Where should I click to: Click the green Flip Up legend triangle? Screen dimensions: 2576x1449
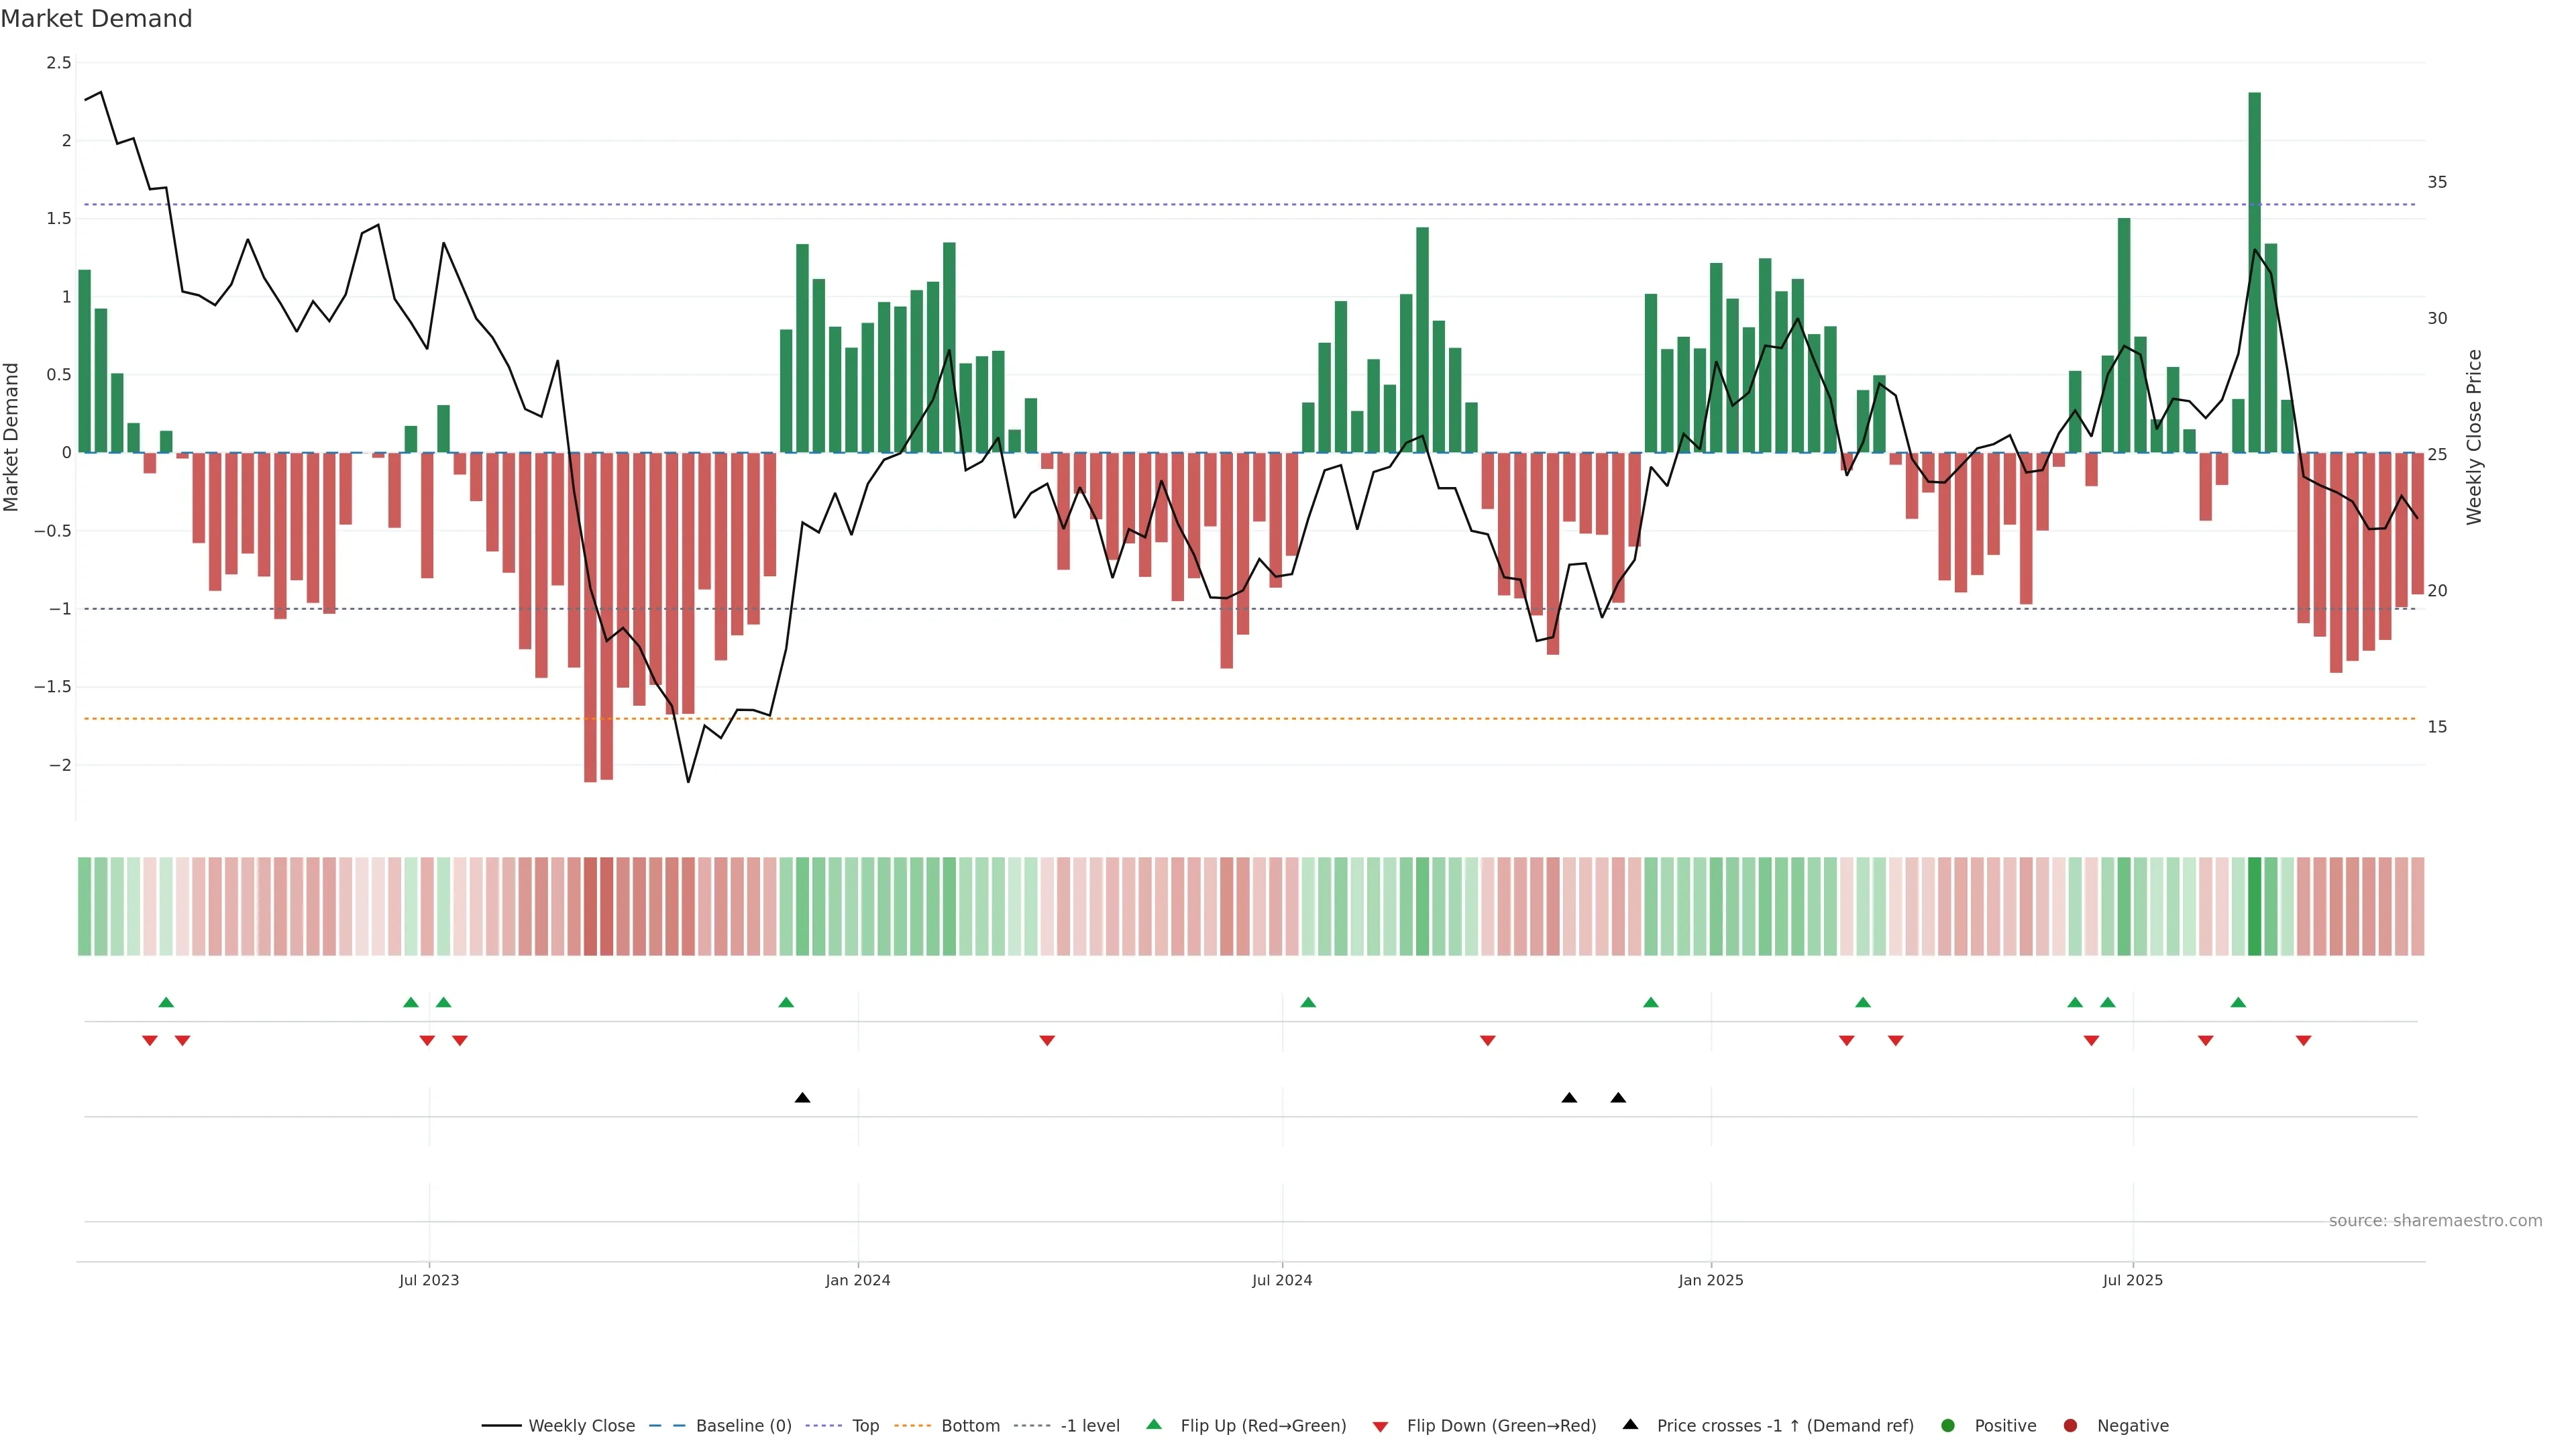pos(1154,1424)
